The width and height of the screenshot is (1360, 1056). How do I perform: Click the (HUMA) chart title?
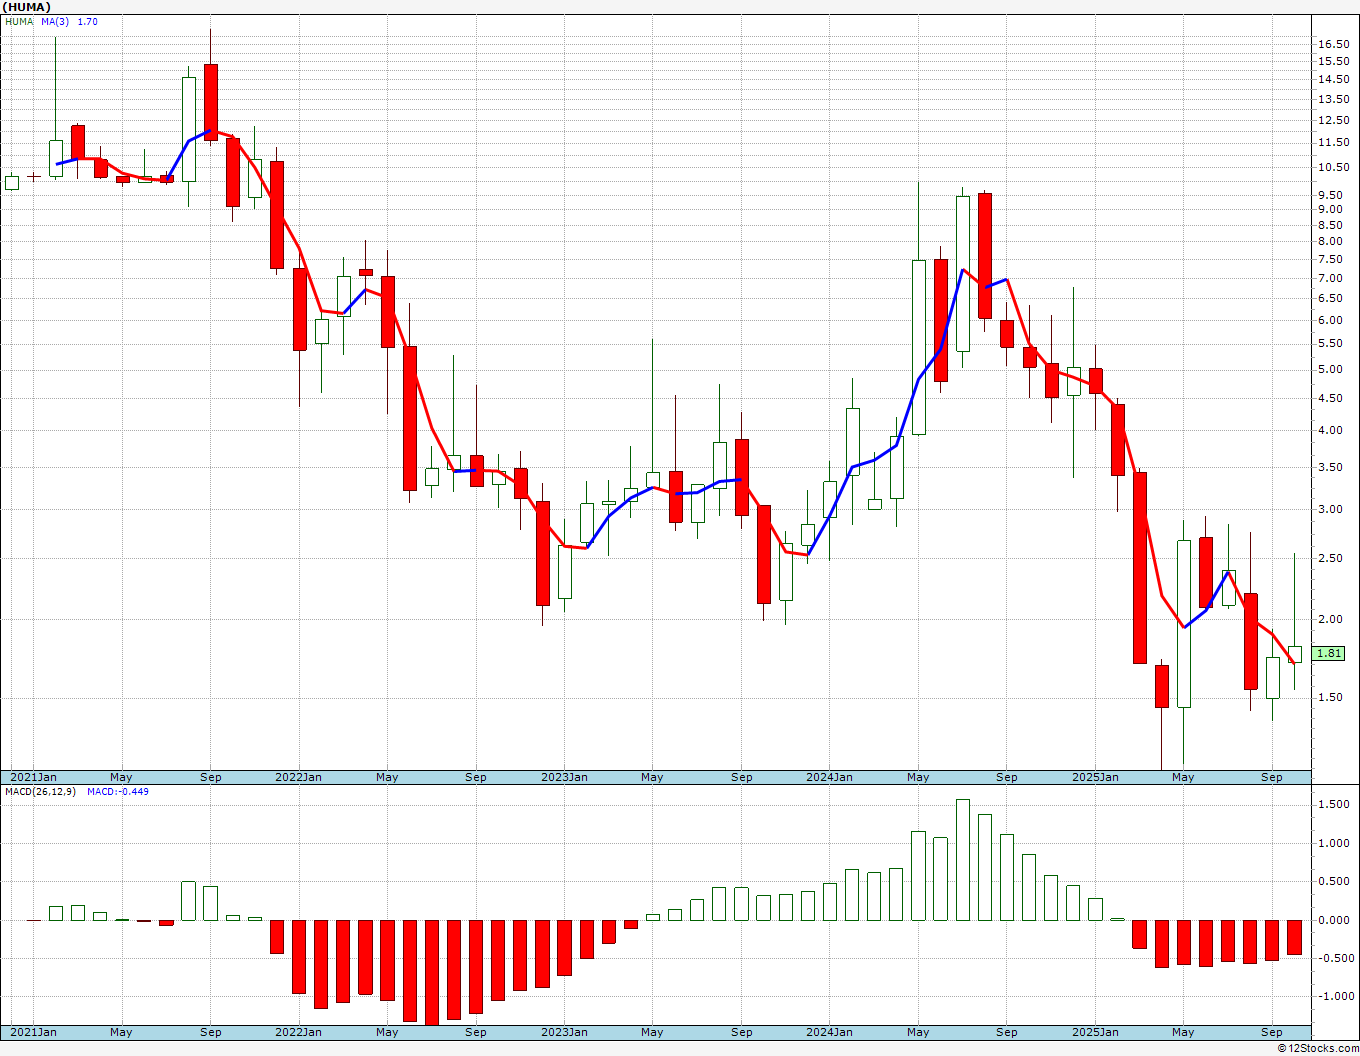(27, 7)
